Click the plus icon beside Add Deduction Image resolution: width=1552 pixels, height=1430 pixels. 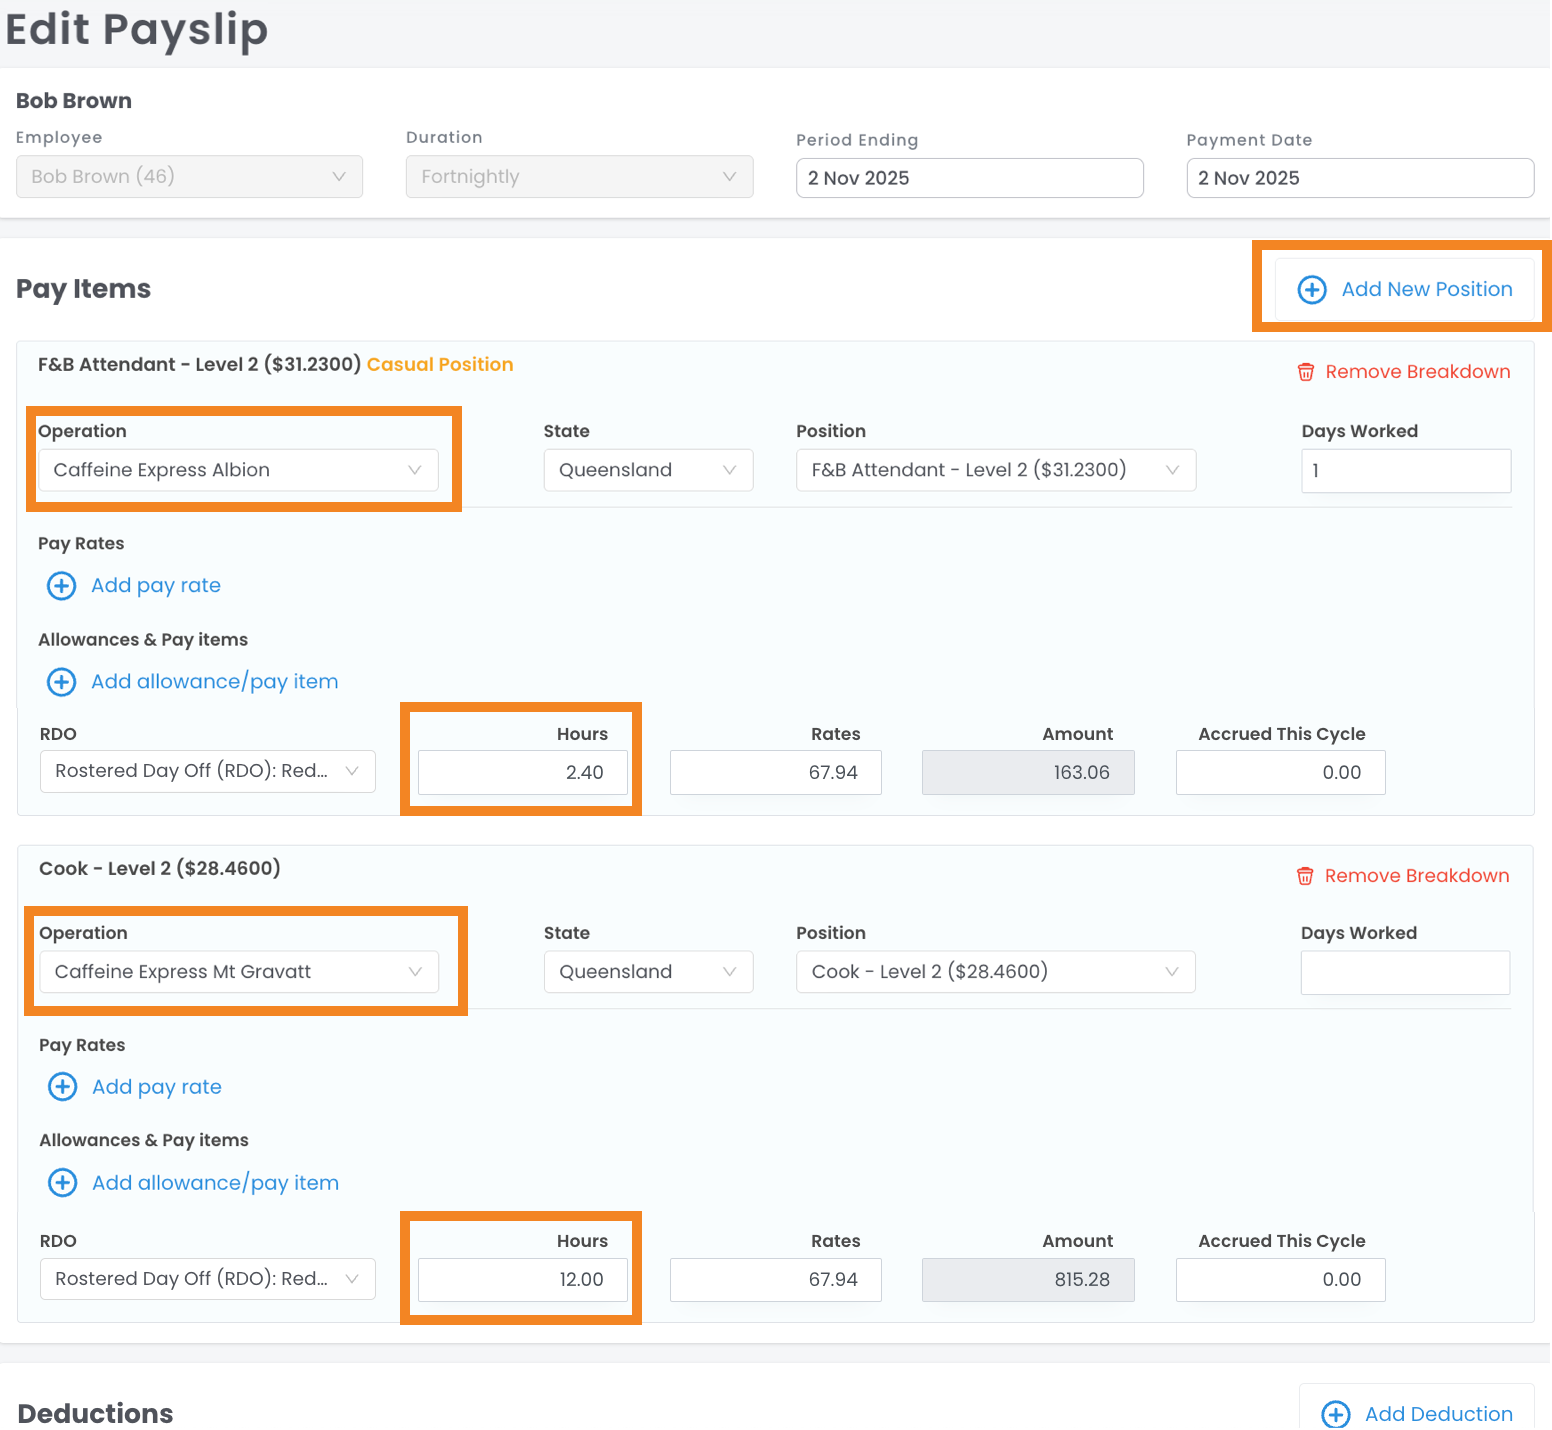point(1335,1414)
